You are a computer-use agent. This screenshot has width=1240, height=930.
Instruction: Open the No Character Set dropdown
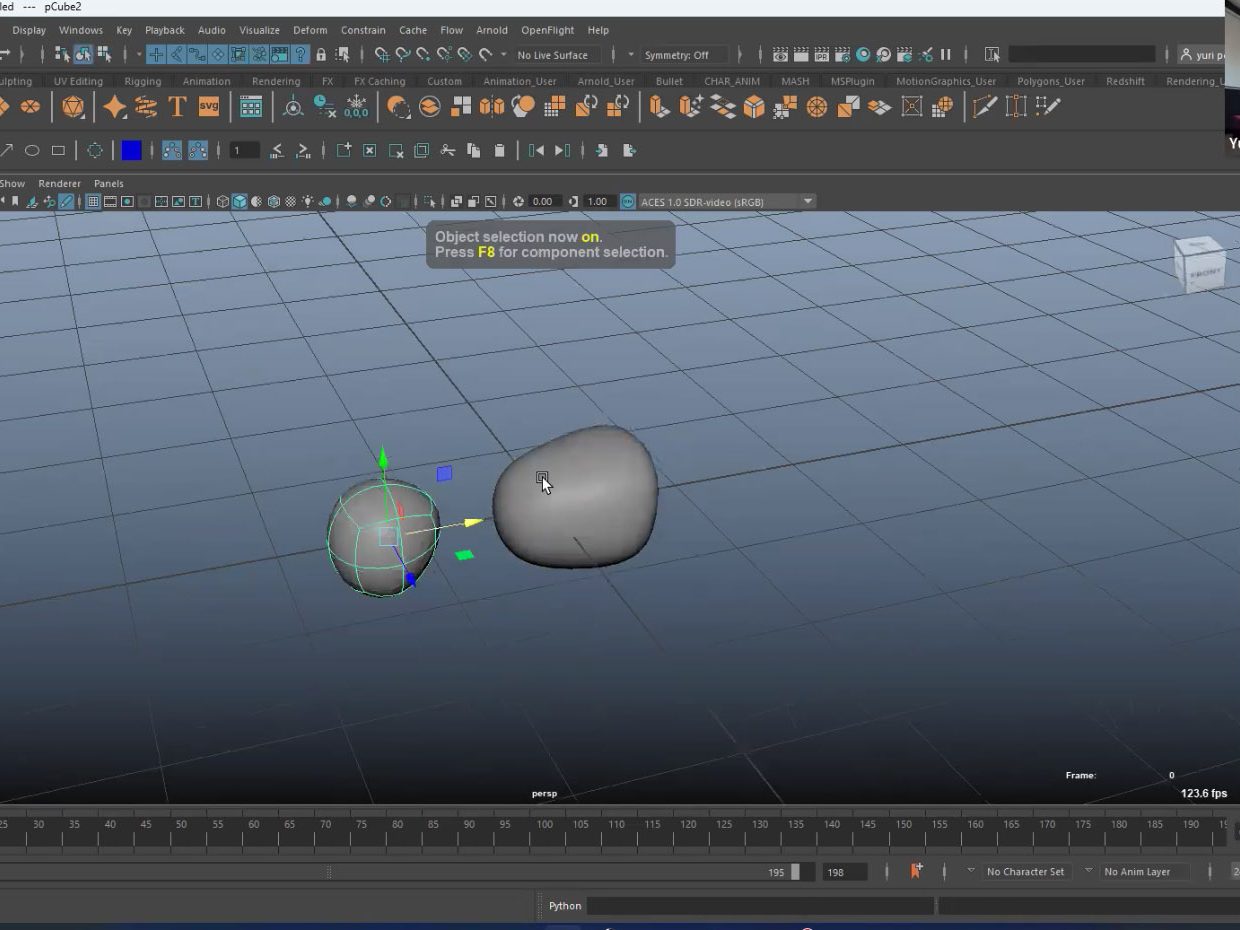1024,872
